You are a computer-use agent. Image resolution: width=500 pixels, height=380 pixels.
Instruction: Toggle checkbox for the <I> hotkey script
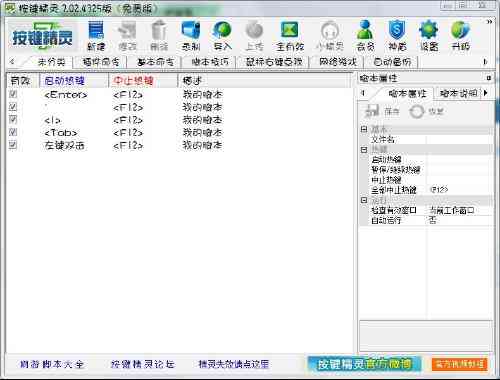point(13,119)
